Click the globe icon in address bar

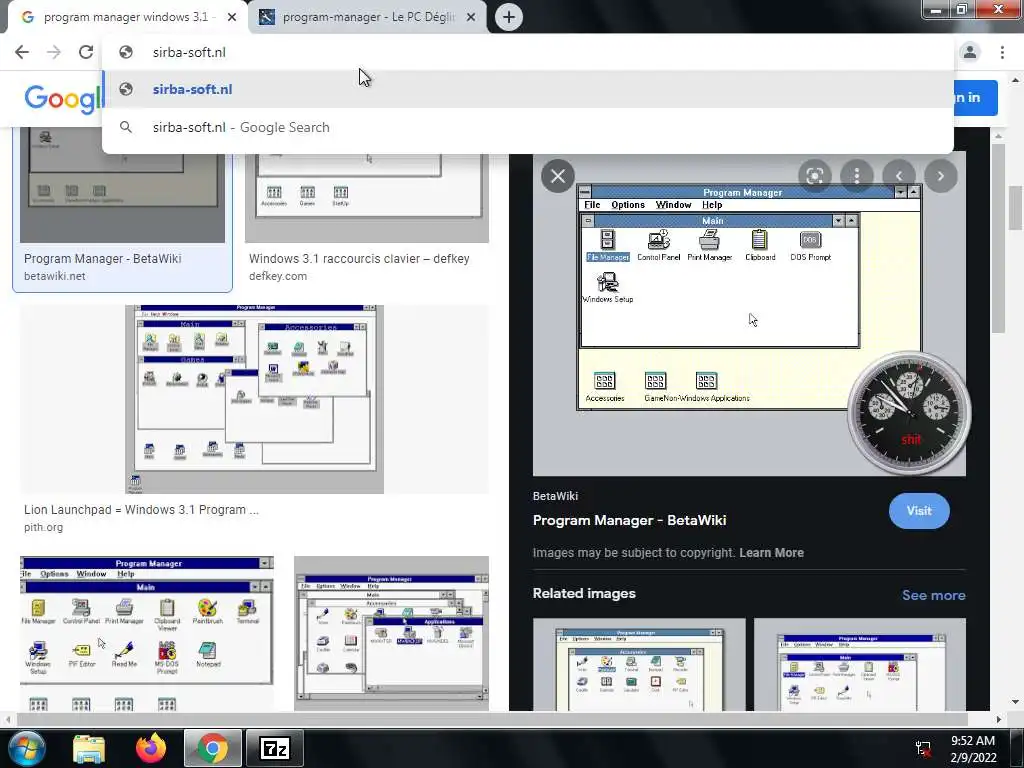[x=126, y=52]
